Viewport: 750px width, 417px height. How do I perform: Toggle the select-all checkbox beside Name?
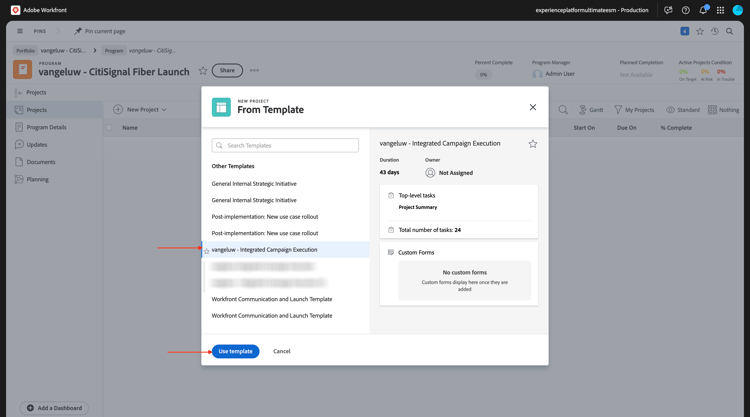109,128
